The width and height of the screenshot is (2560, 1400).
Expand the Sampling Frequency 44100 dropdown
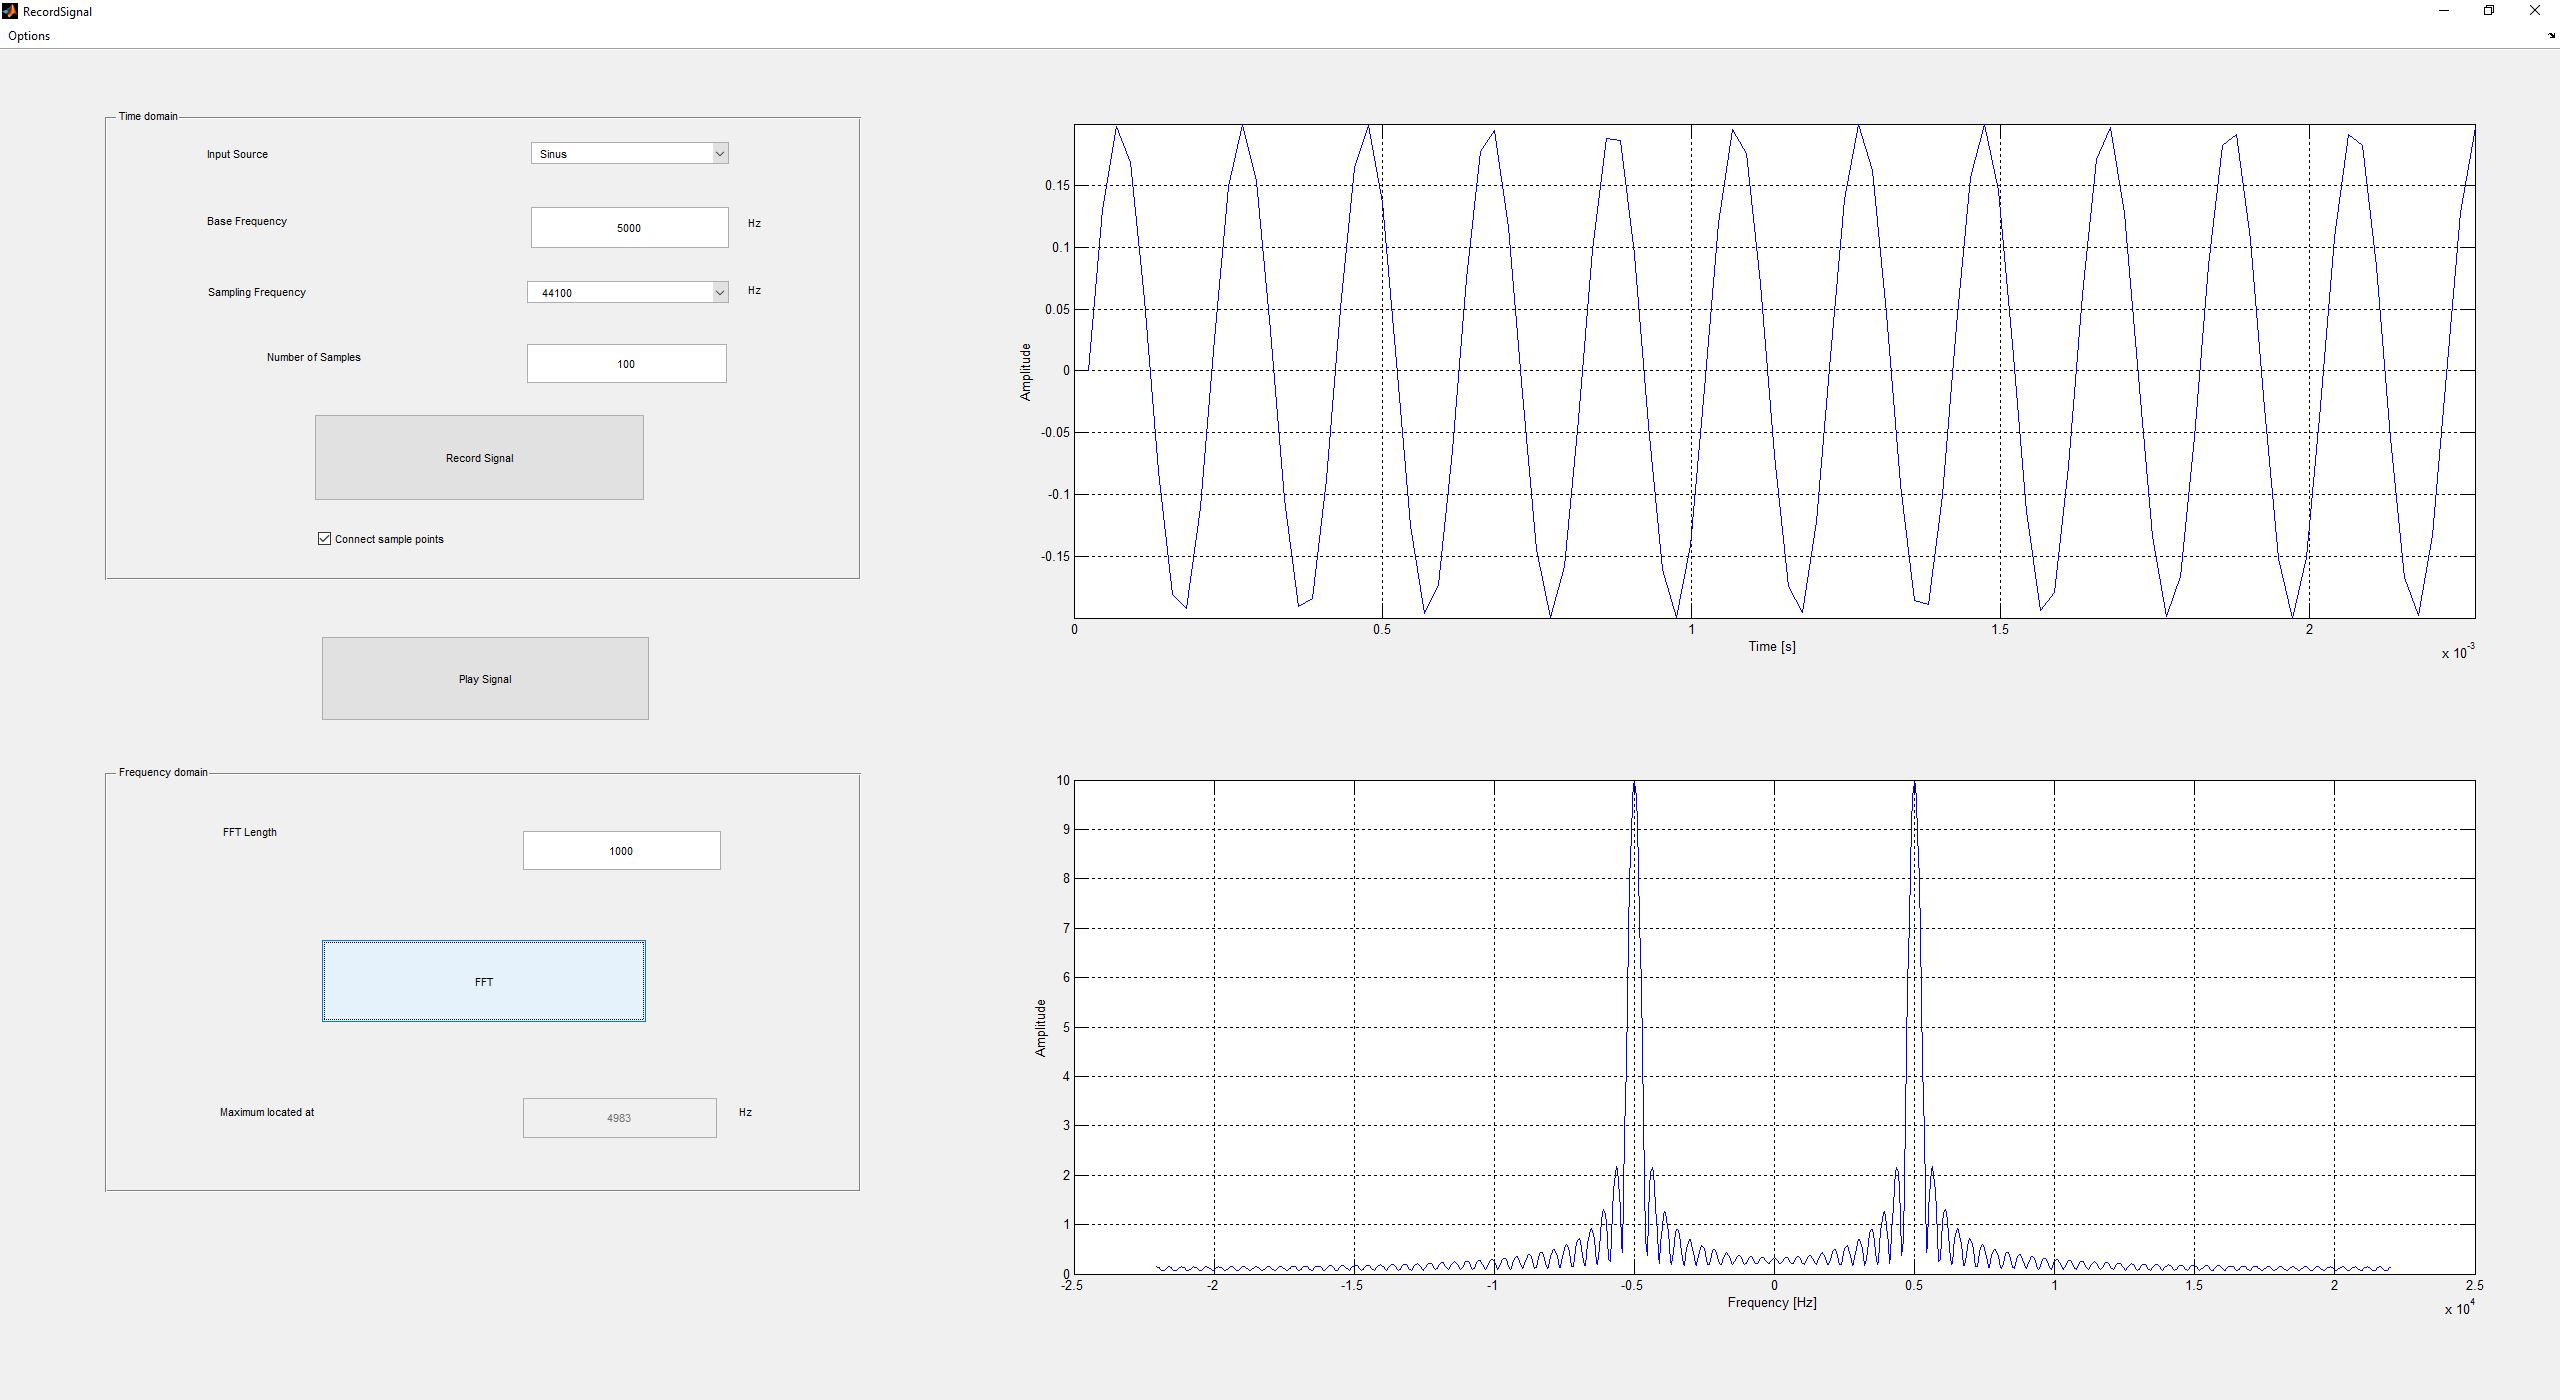coord(627,293)
